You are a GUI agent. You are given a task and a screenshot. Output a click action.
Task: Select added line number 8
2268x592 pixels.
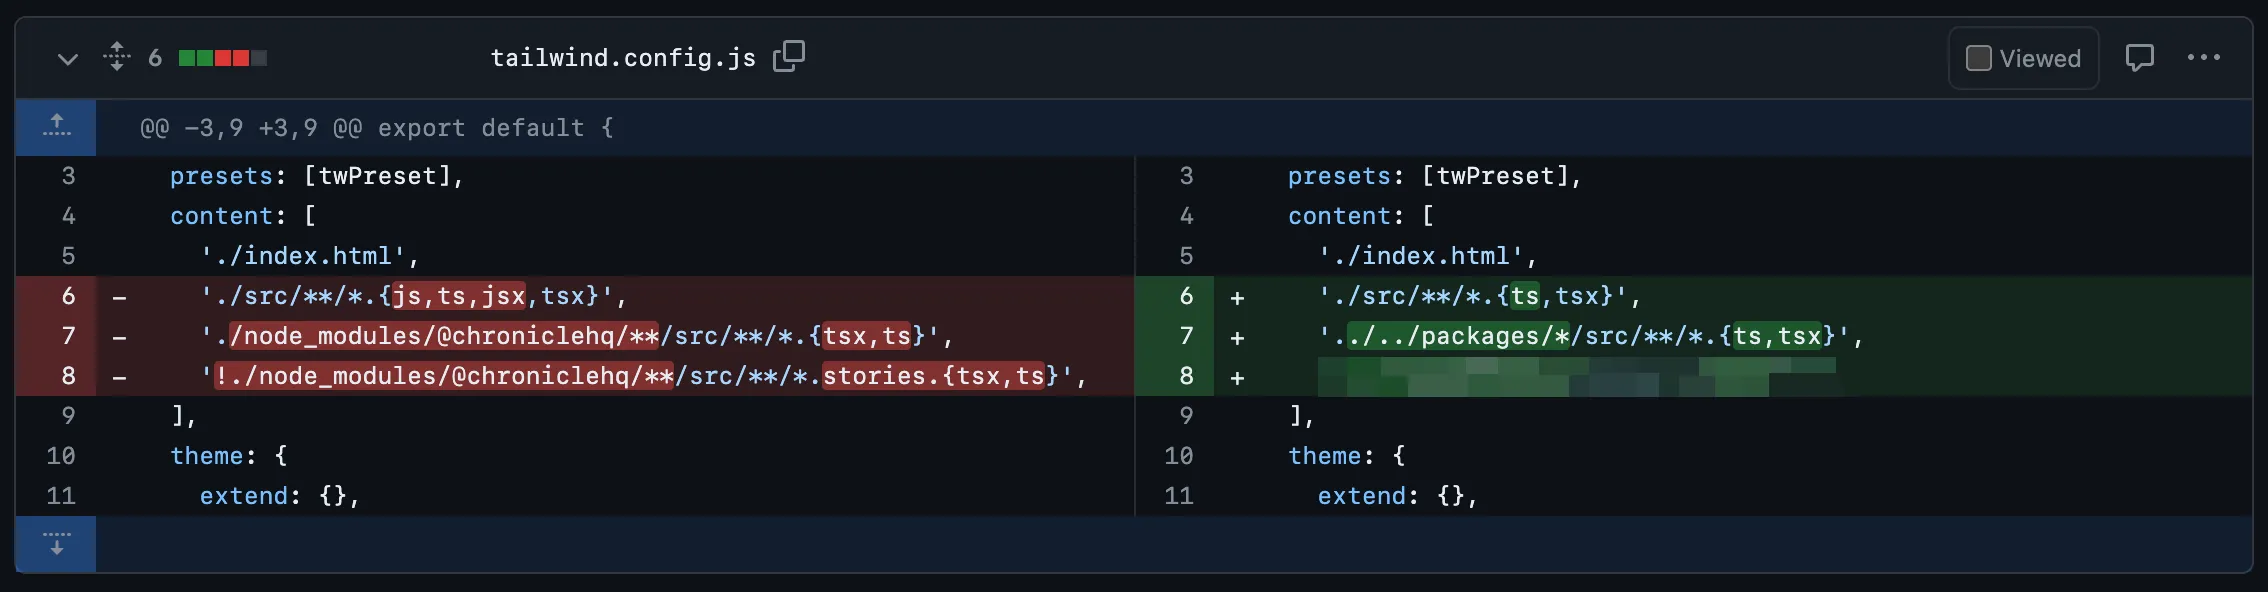point(1186,376)
